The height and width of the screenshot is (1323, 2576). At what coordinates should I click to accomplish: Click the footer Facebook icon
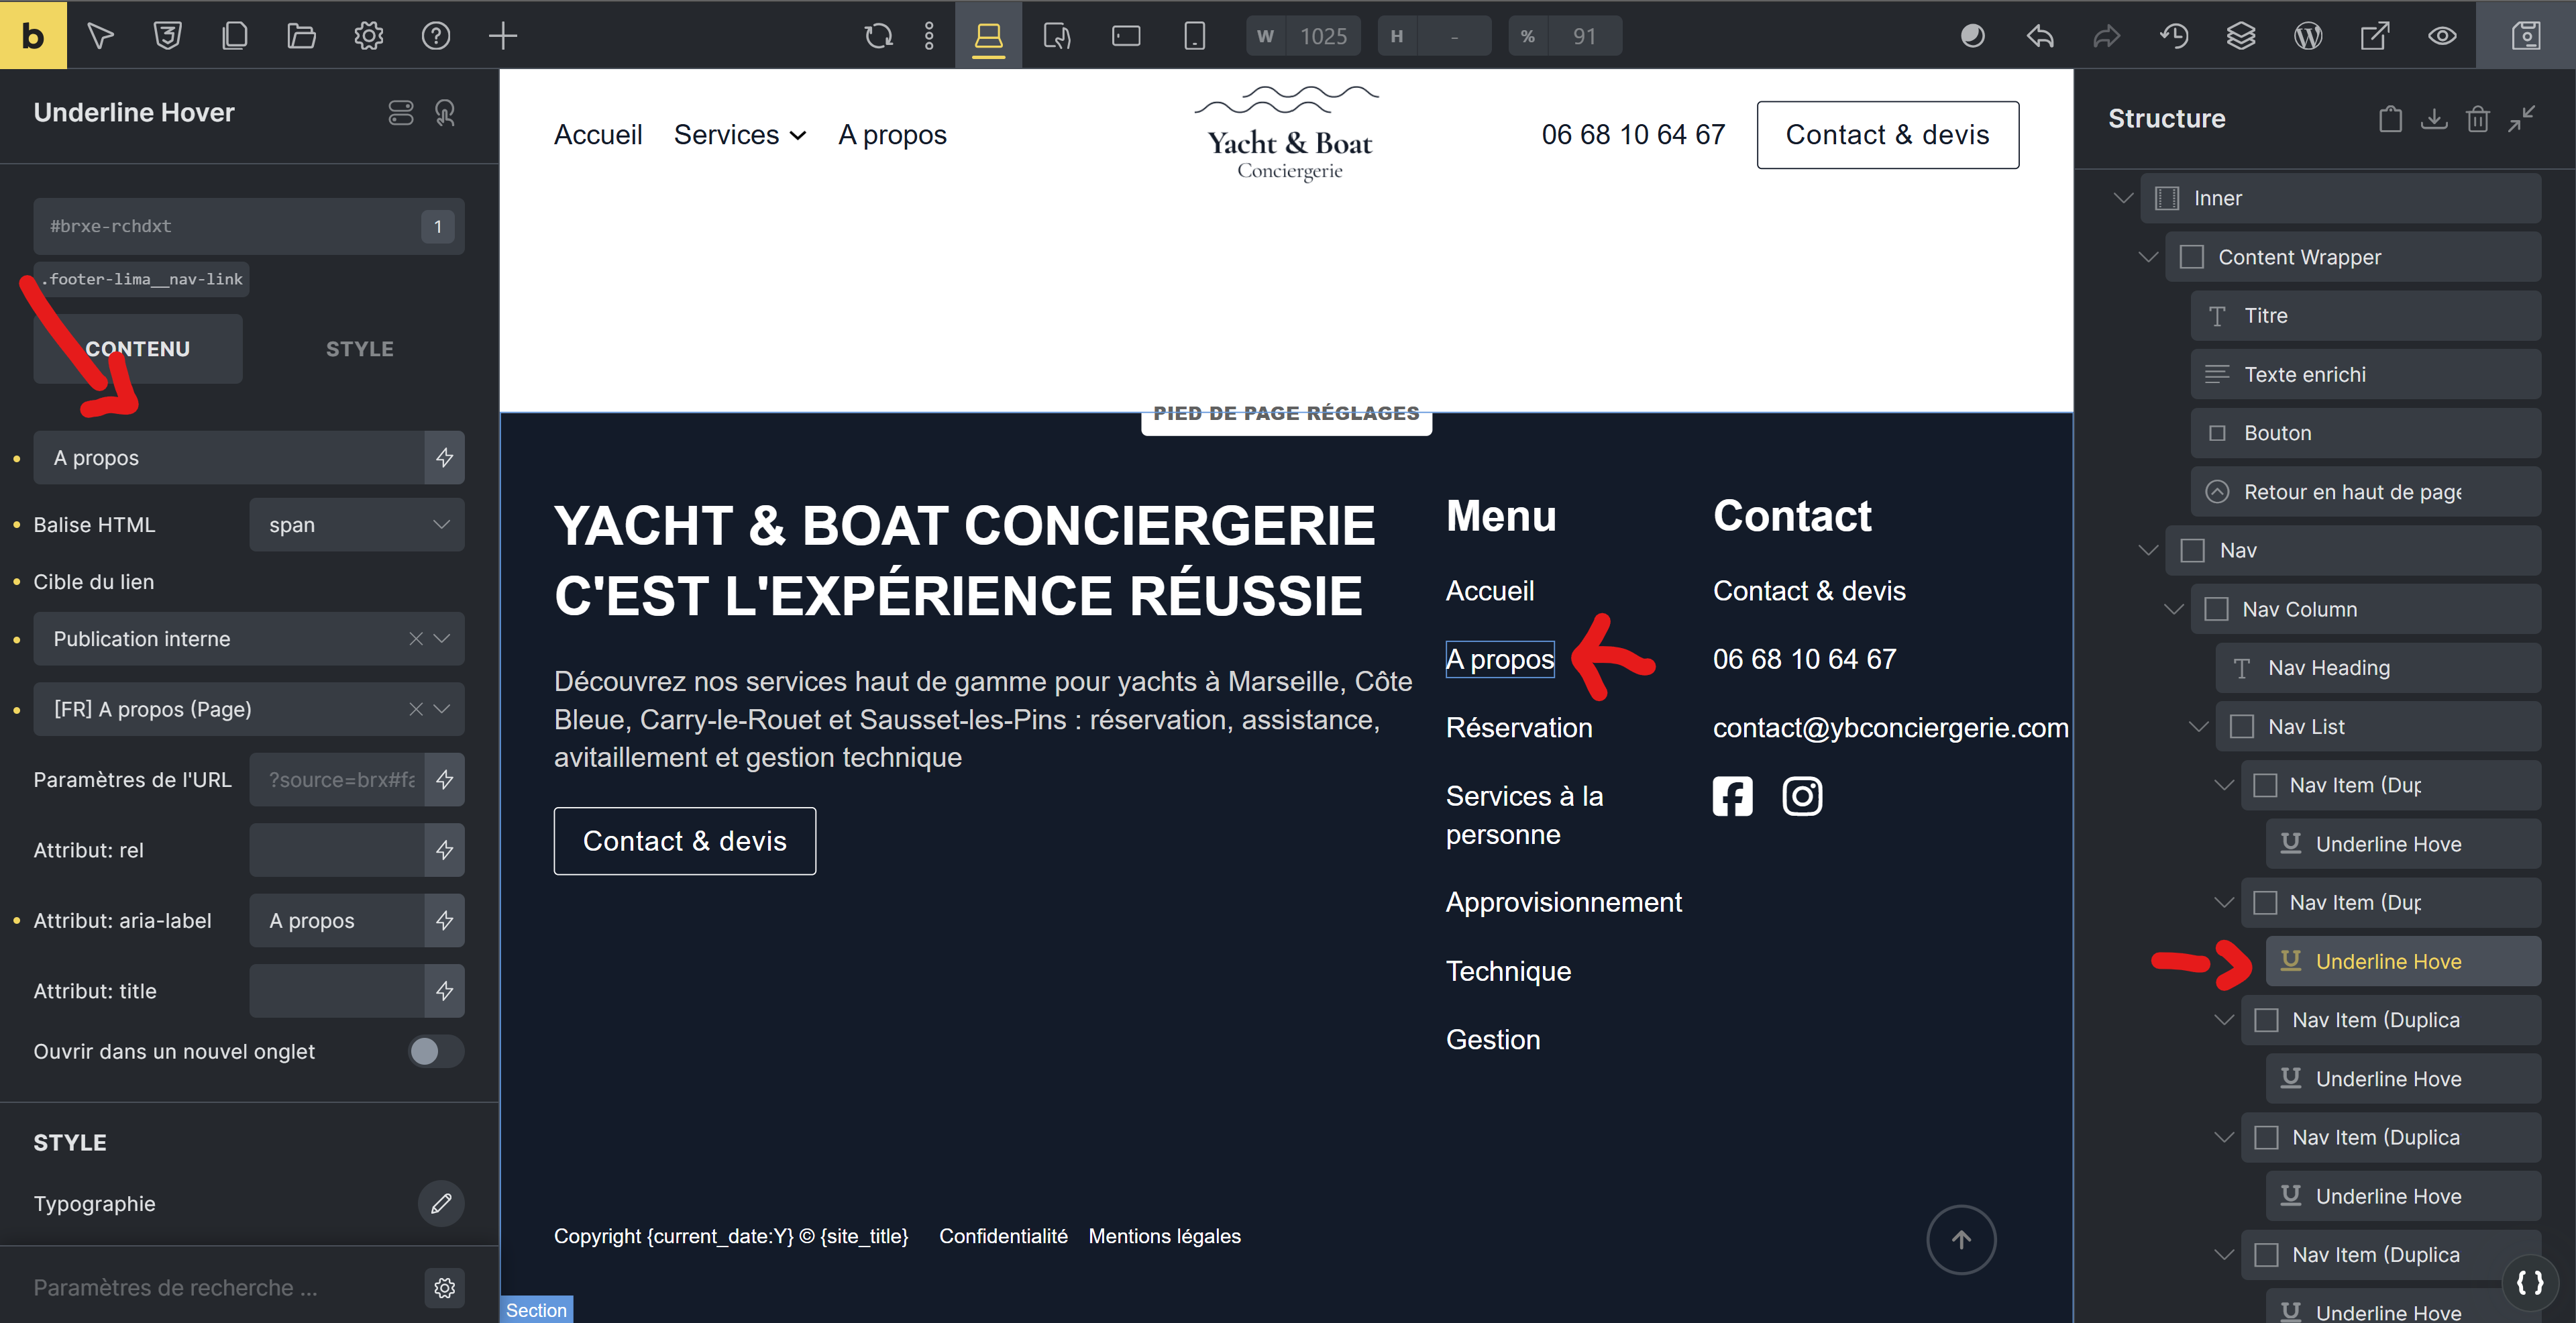click(1733, 797)
